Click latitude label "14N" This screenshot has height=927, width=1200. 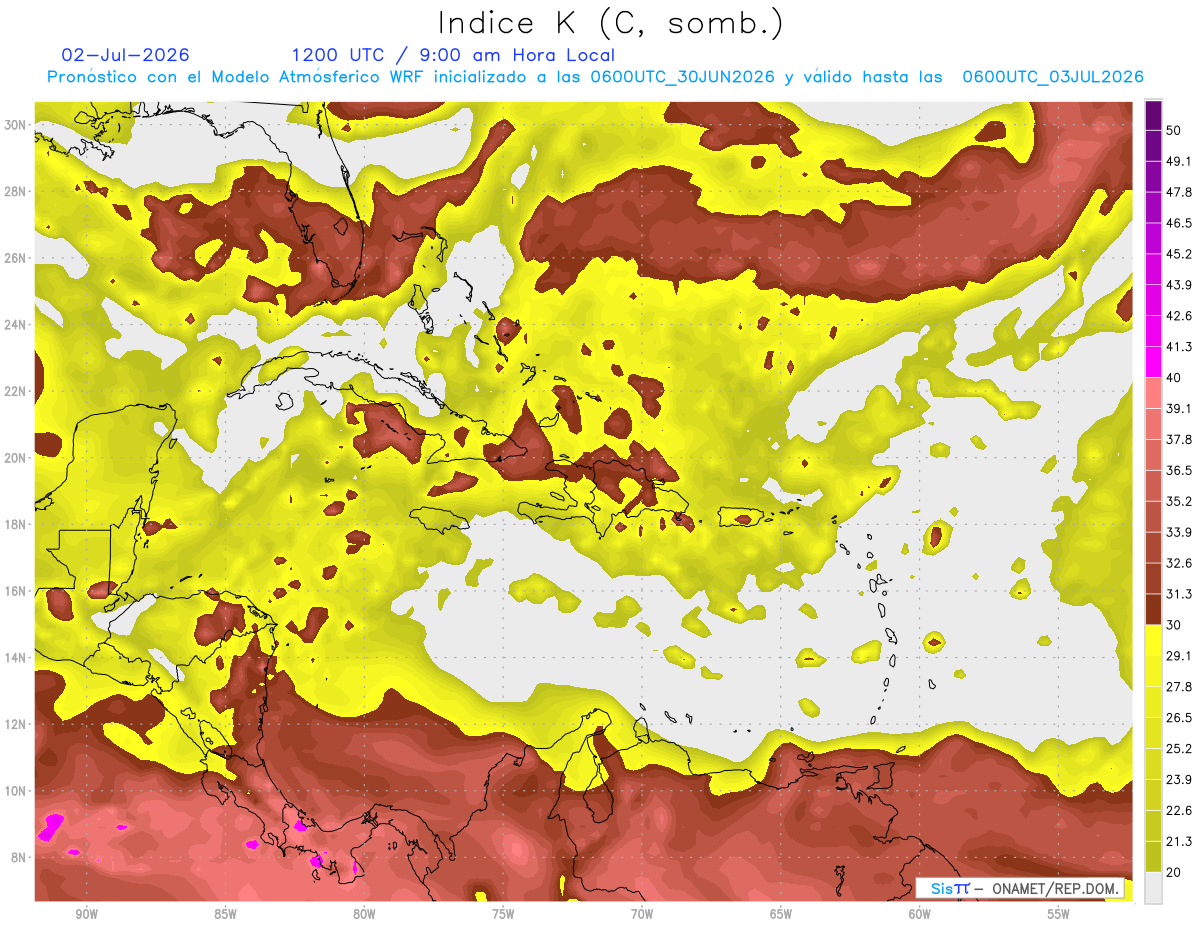[16, 658]
